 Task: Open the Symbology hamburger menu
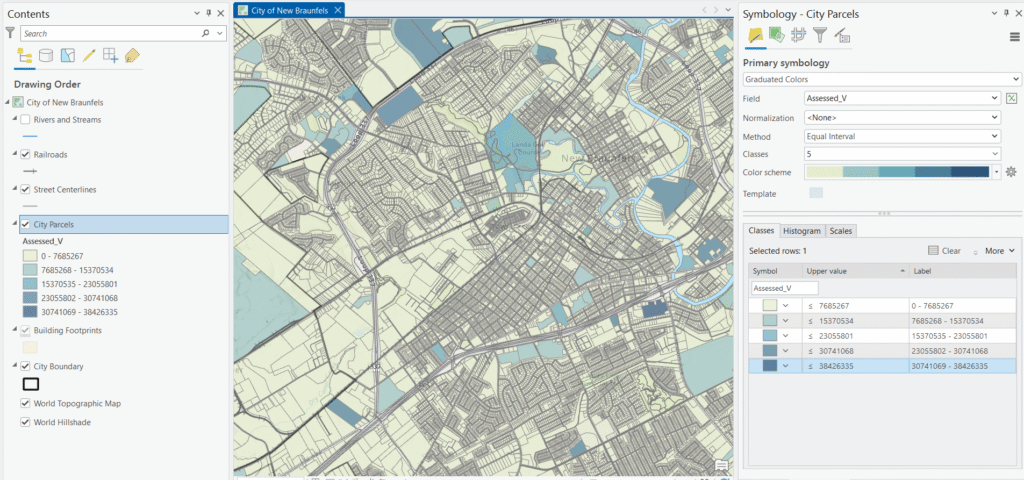point(1014,37)
